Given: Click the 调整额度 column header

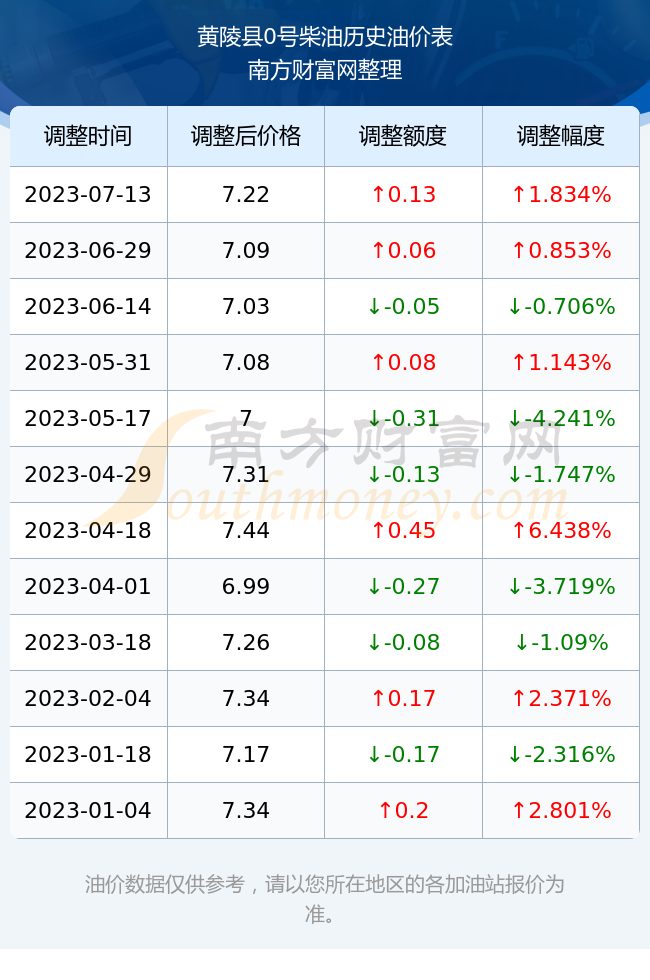Looking at the screenshot, I should click(403, 136).
